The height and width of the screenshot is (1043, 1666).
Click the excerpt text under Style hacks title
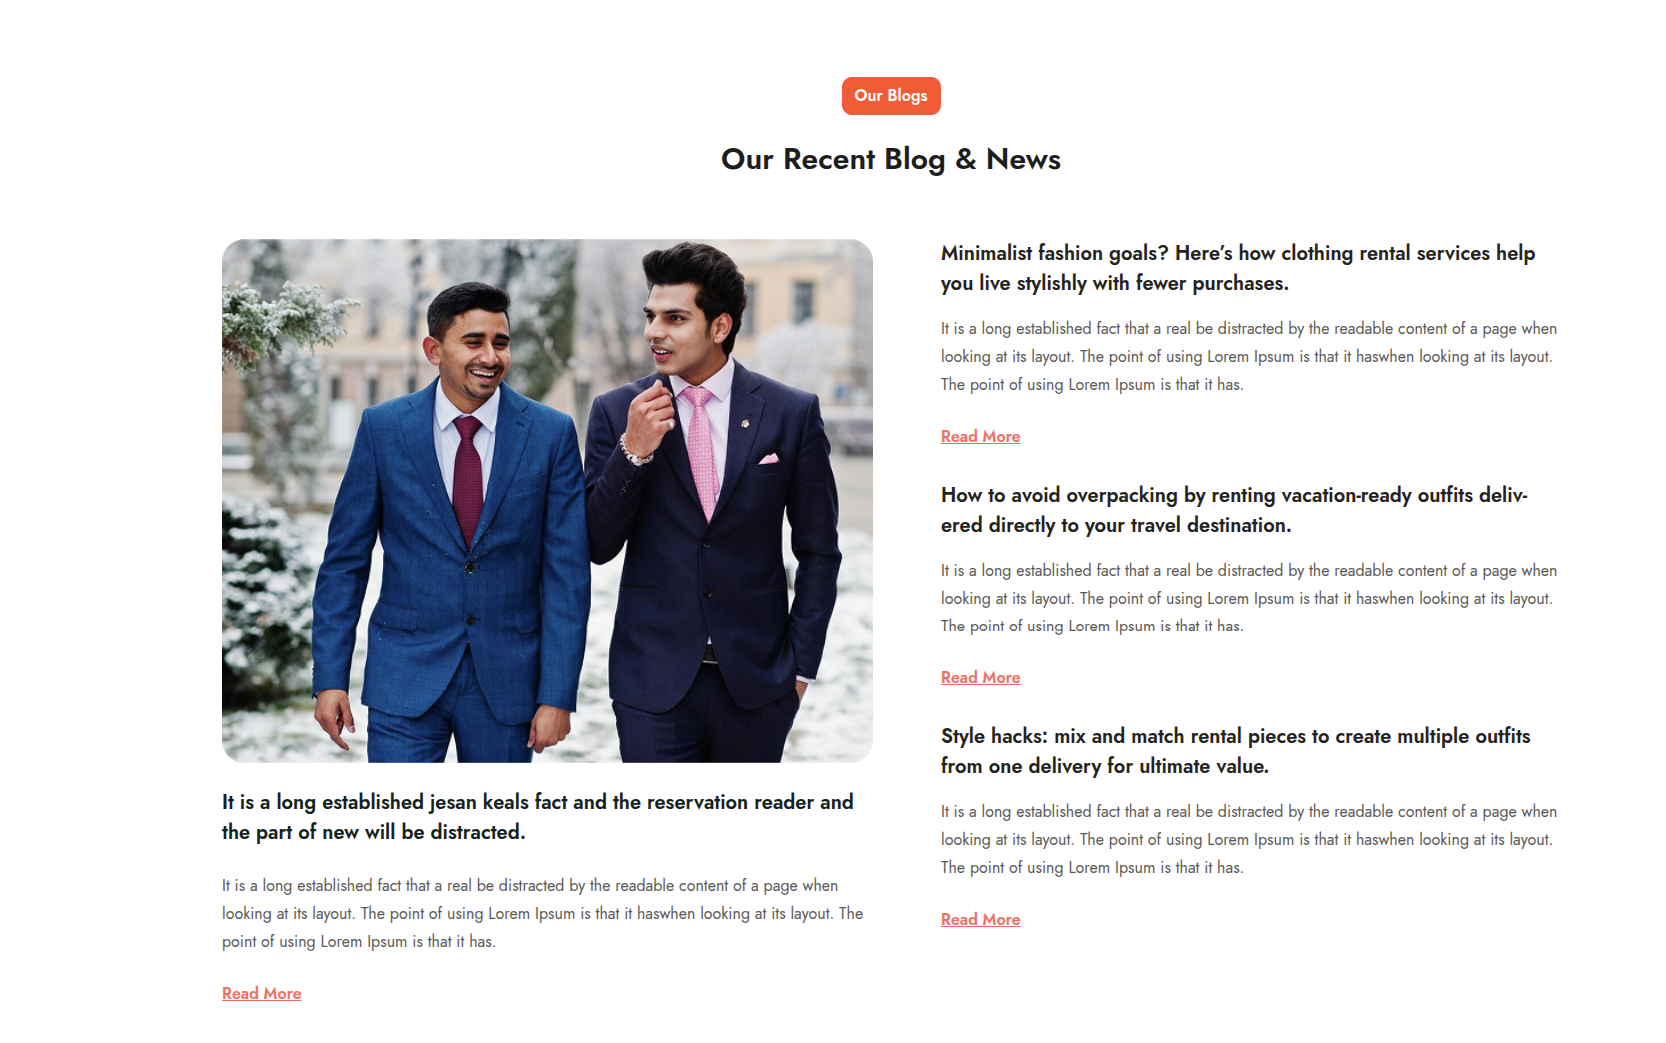point(1248,839)
